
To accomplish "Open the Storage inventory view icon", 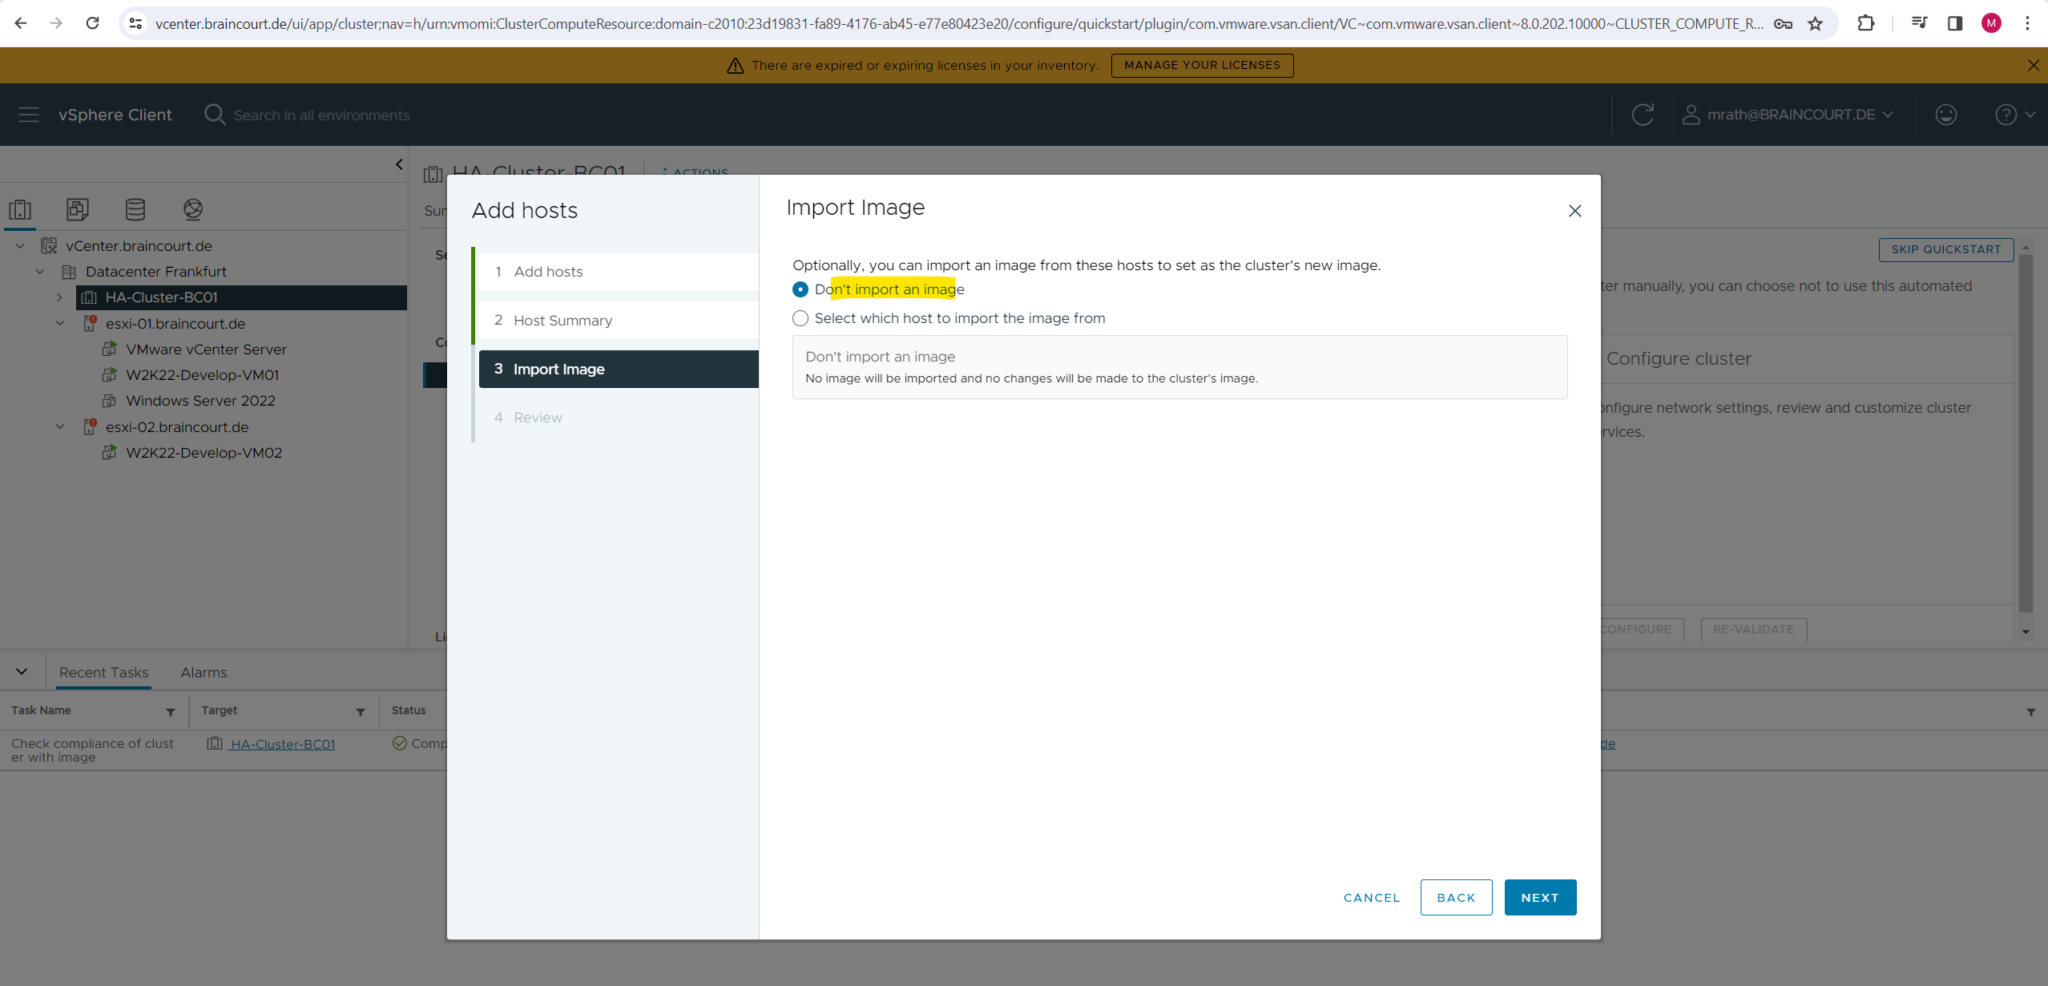I will 135,209.
